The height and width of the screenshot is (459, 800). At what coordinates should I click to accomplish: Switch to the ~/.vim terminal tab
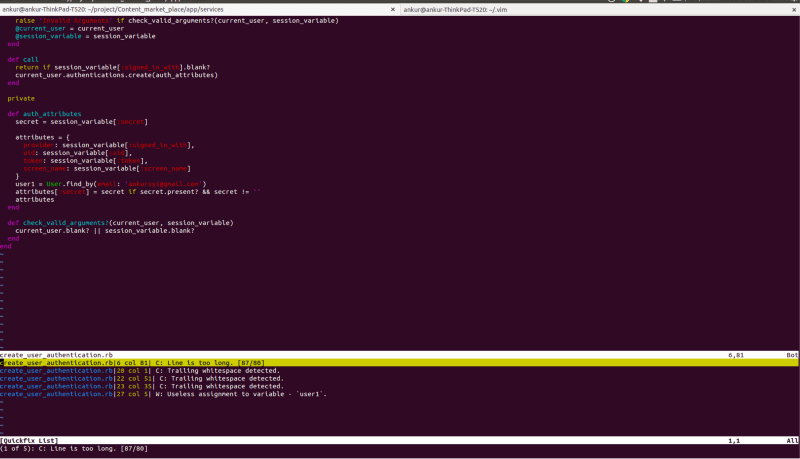click(599, 9)
